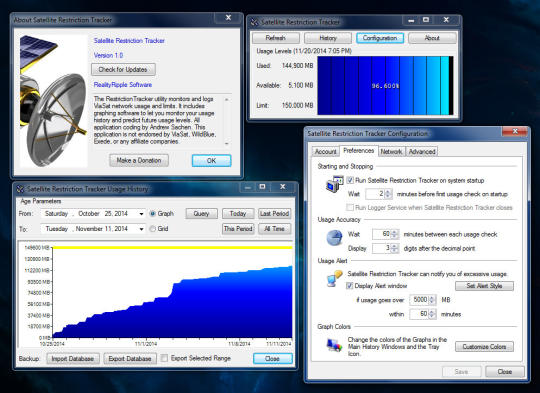Click the Refresh button in main window
This screenshot has width=540, height=393.
(x=276, y=38)
